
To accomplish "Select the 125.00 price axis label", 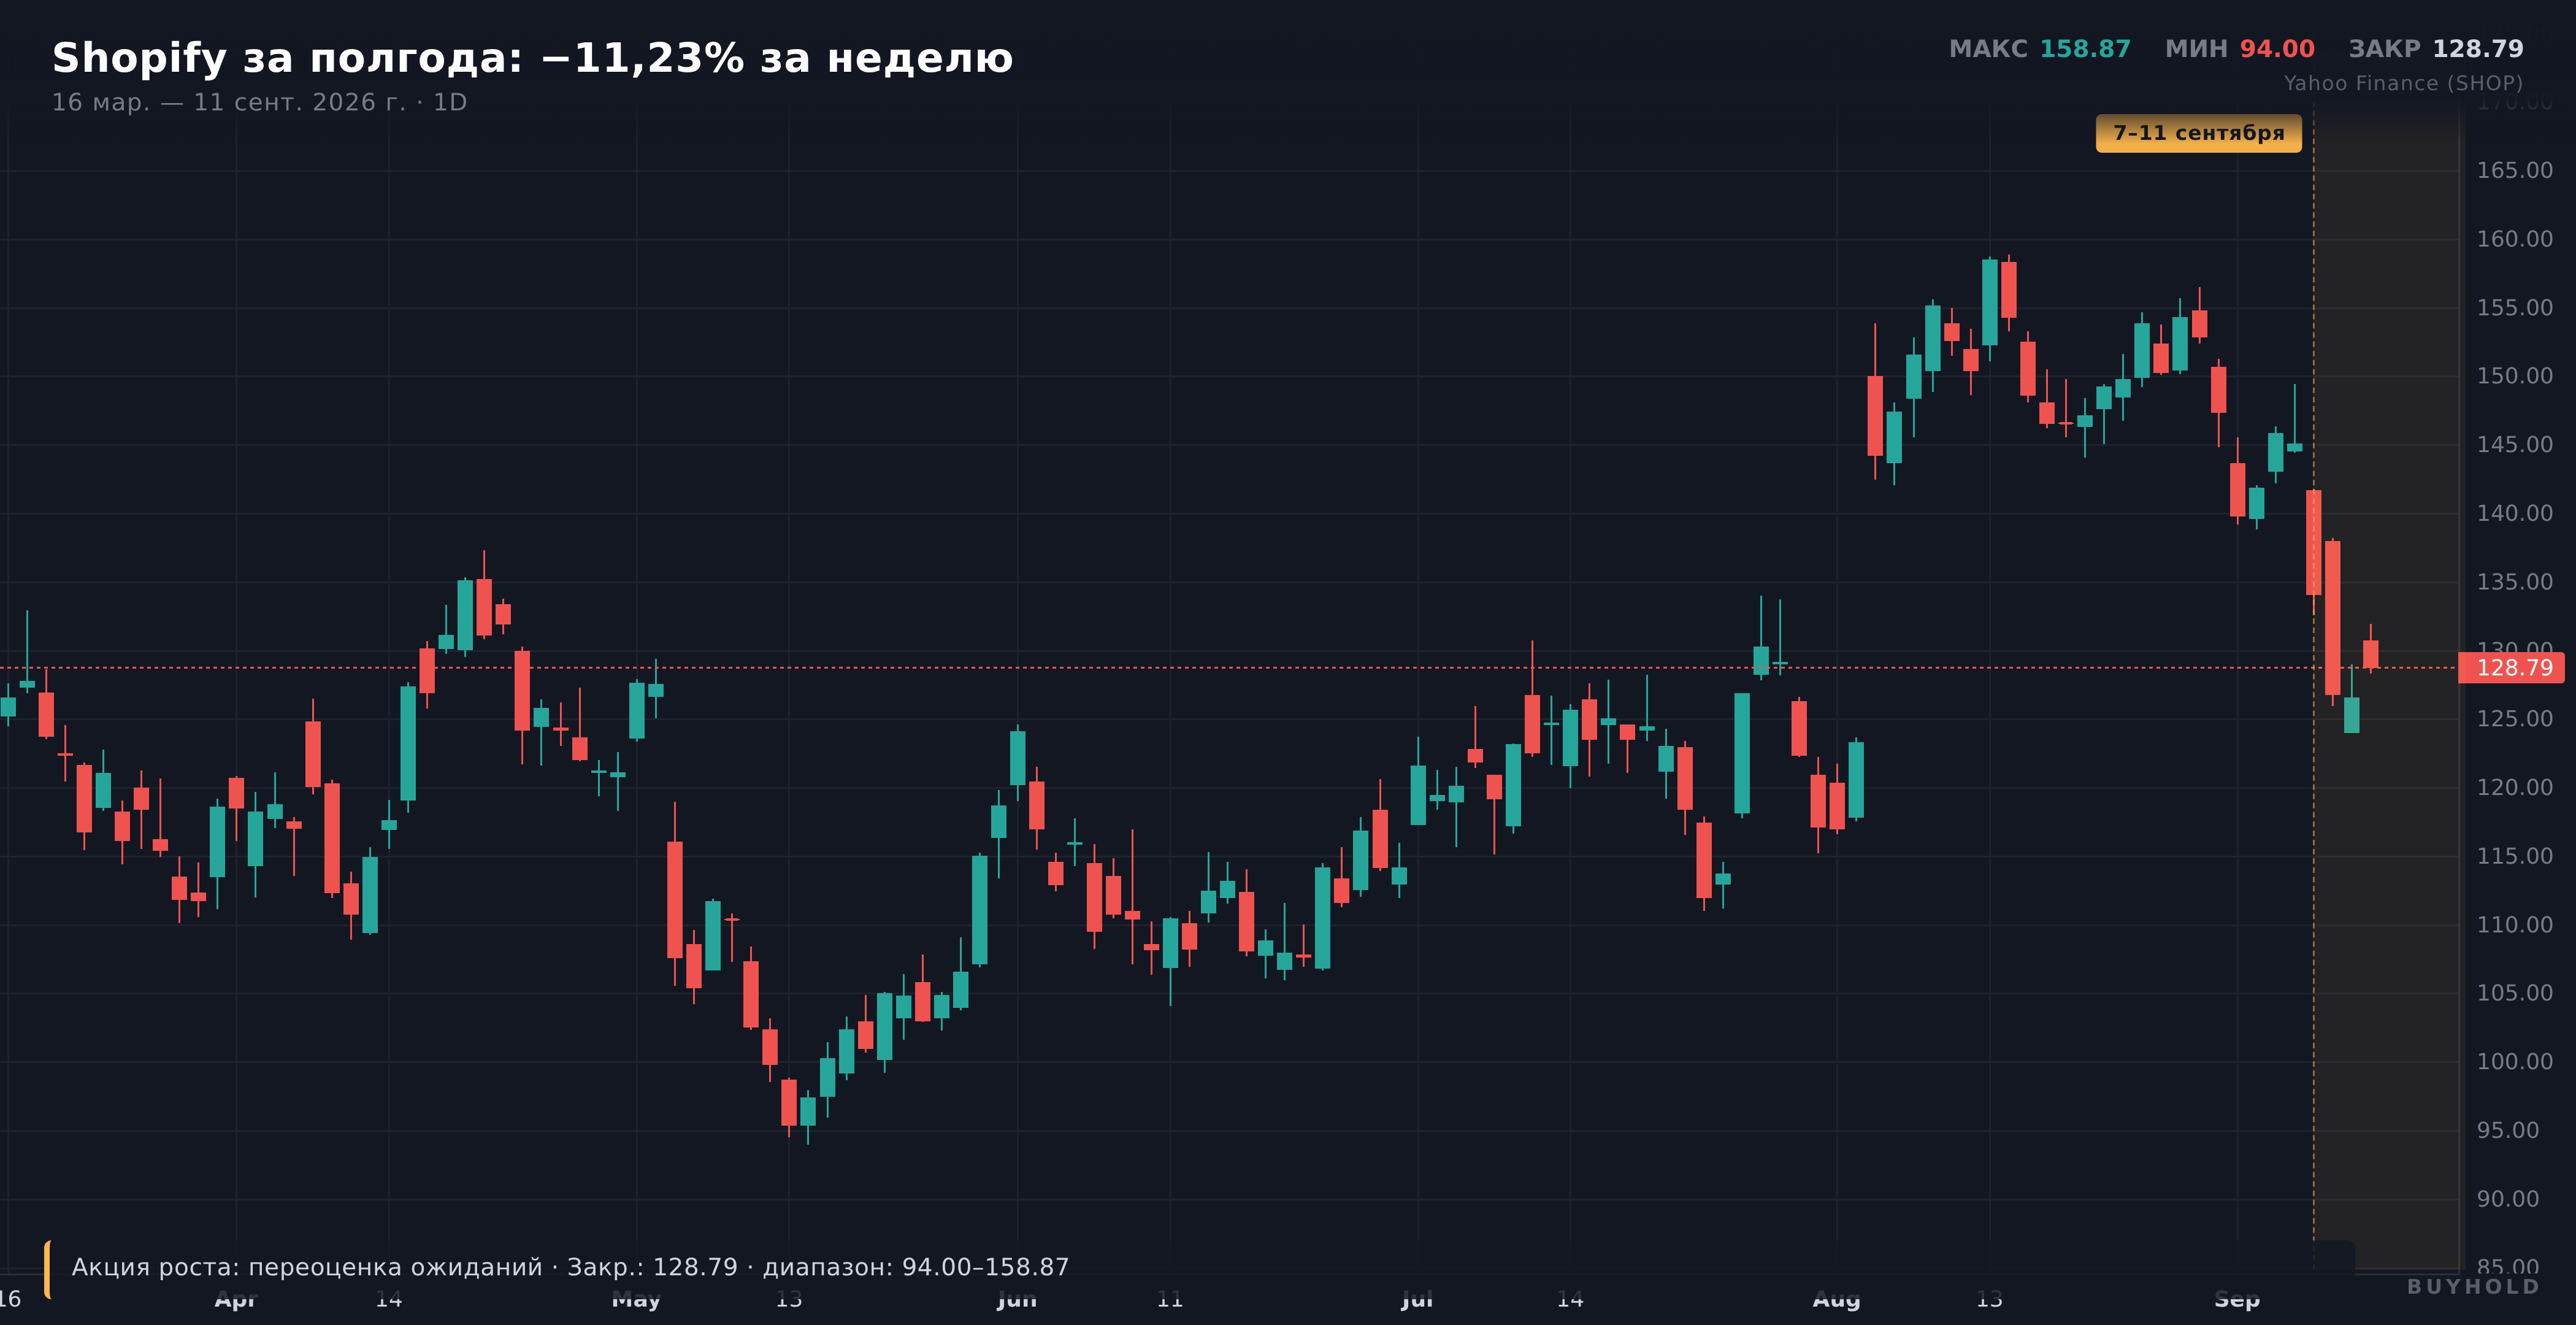I will click(2514, 719).
